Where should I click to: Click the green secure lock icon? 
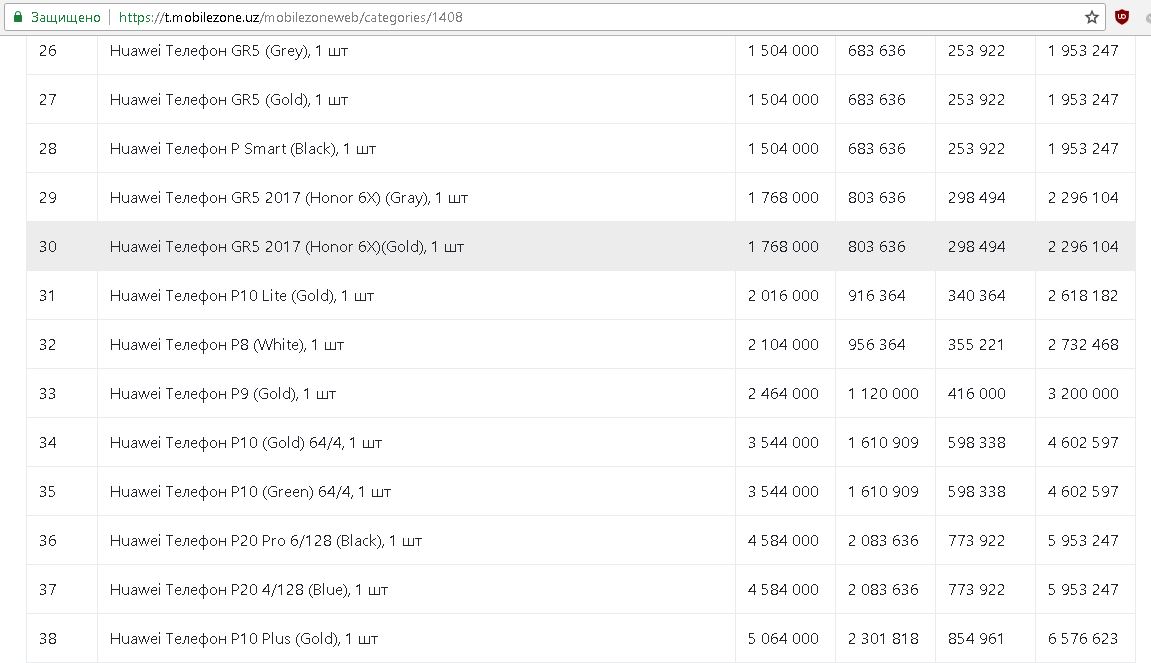coord(17,17)
